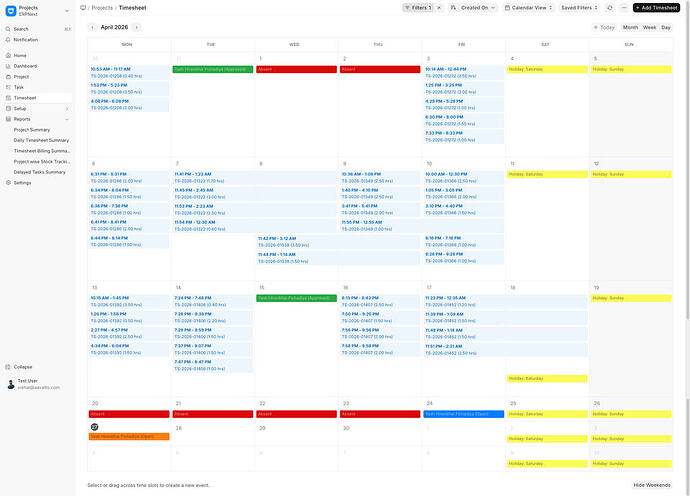Click the Search magnifier icon in sidebar
Viewport: 690px width, 496px height.
coord(8,29)
